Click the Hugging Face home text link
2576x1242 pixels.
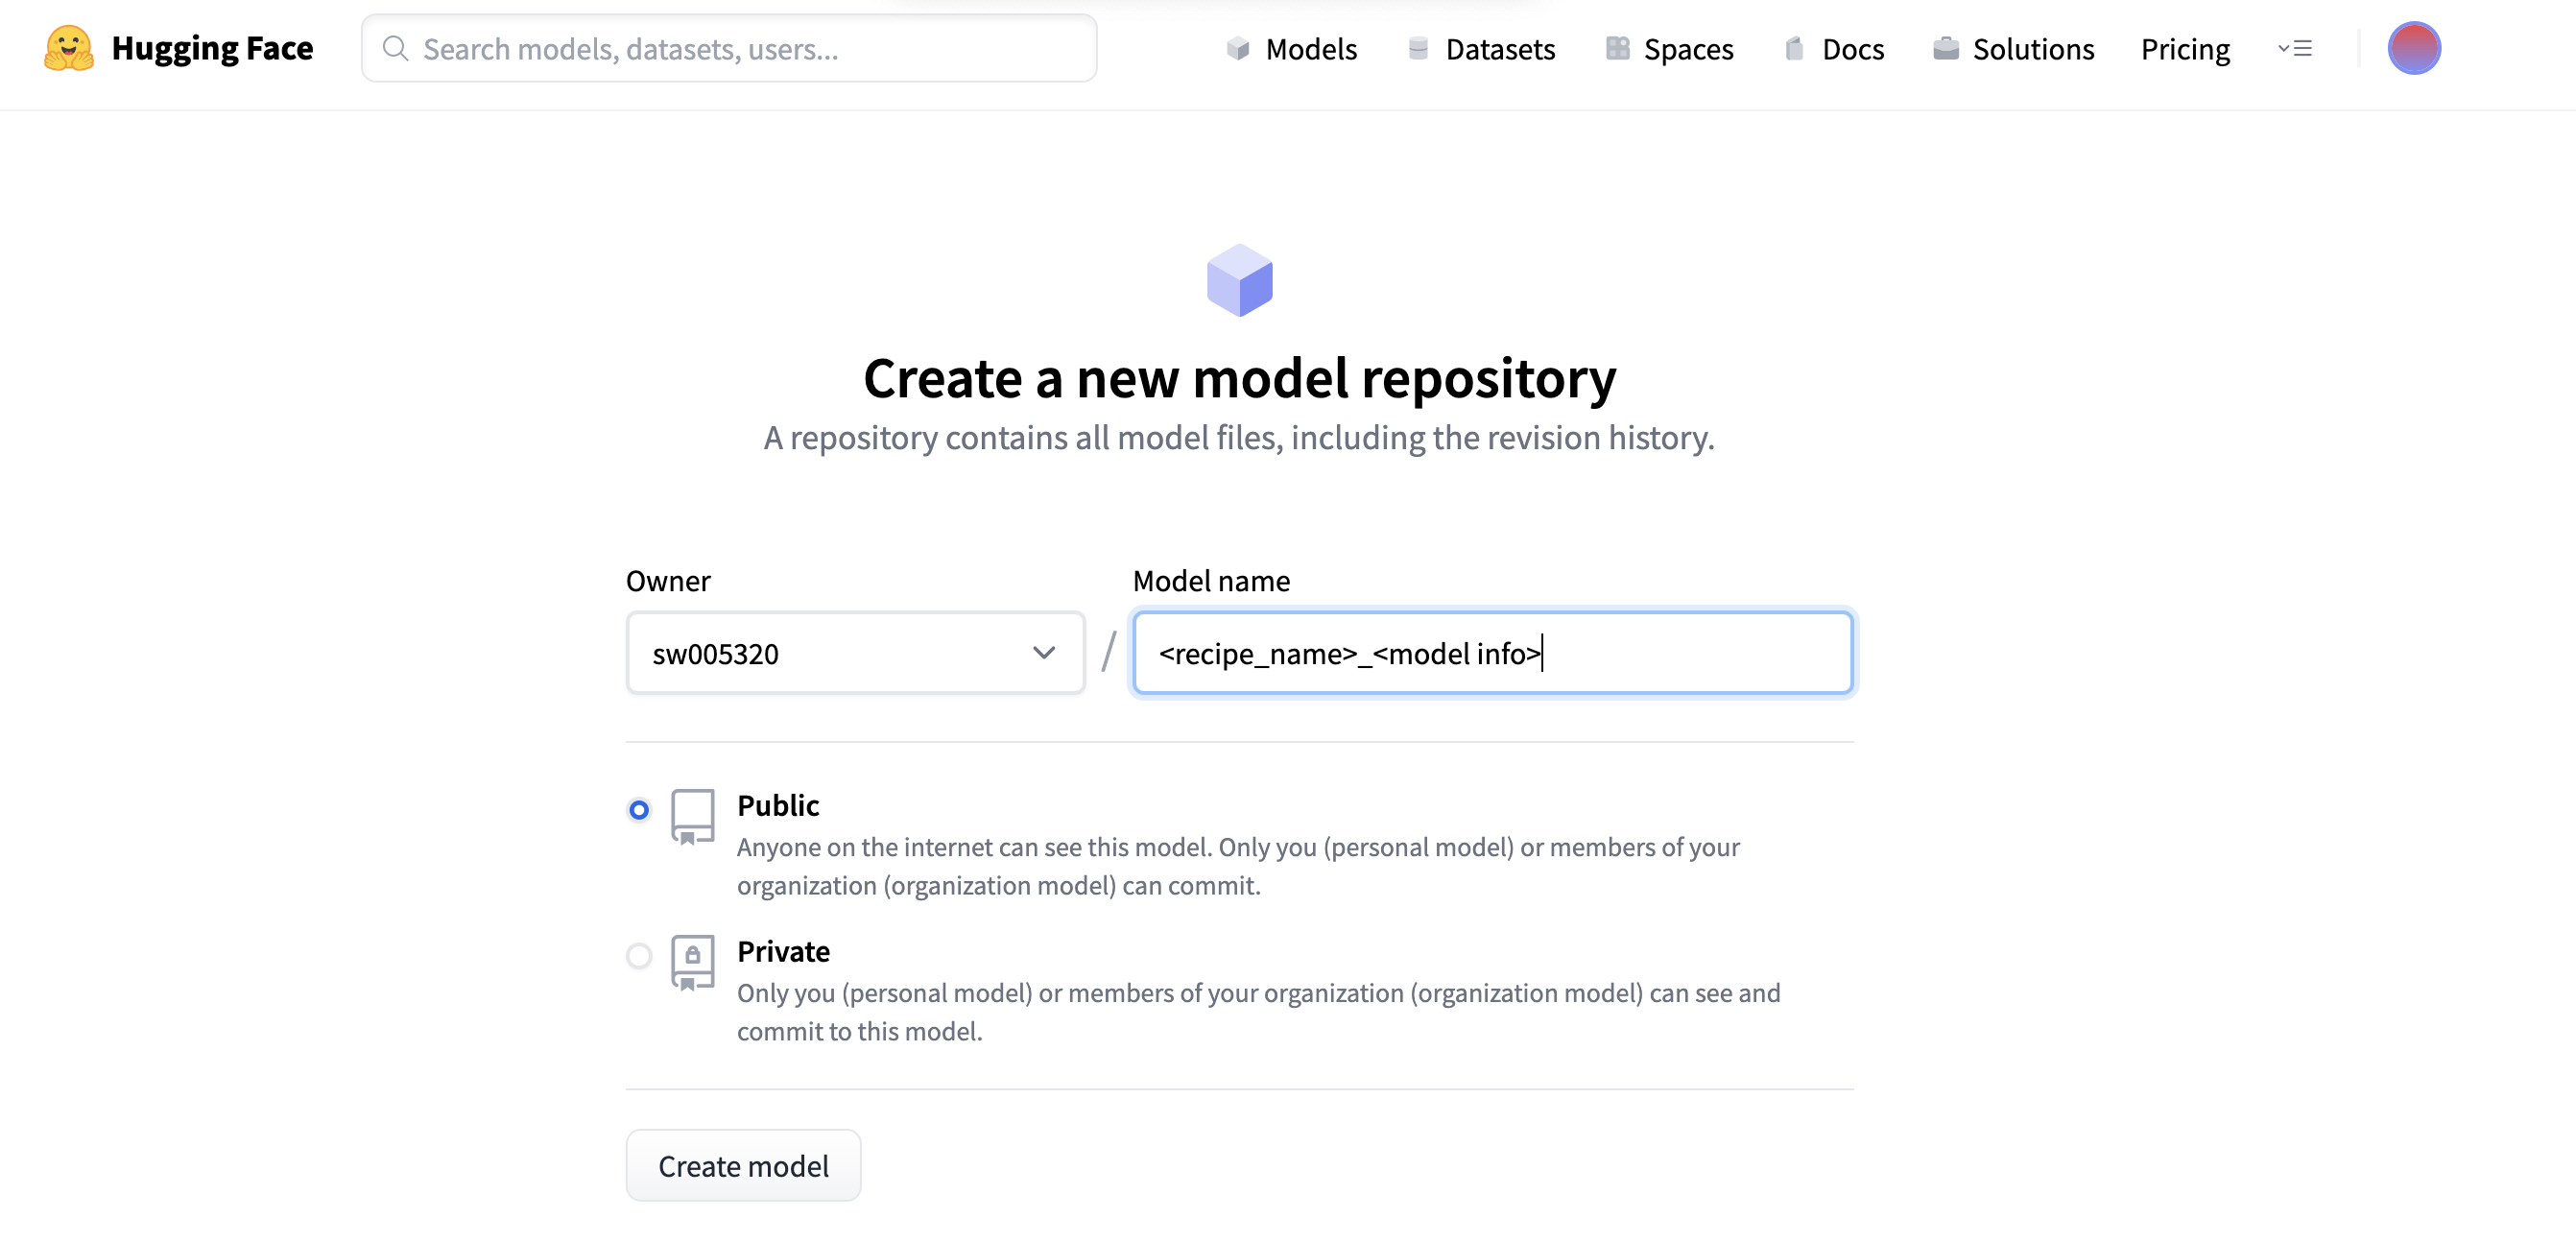[212, 48]
